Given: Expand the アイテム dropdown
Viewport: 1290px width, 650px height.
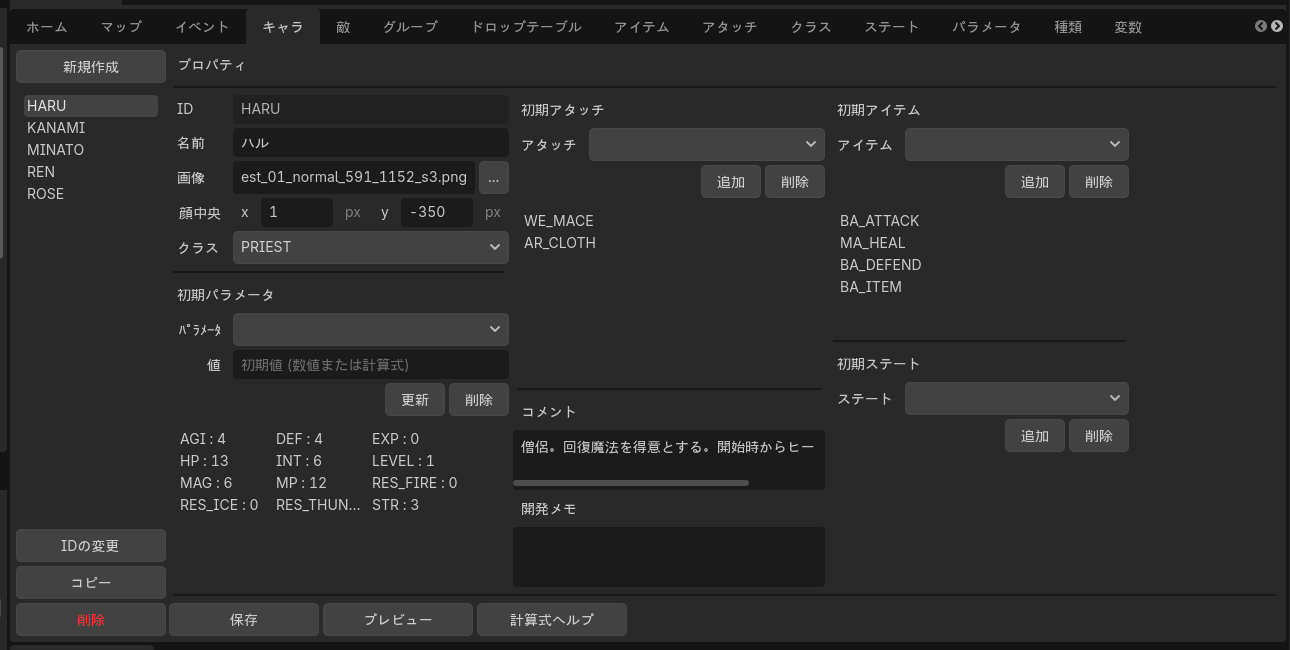Looking at the screenshot, I should click(x=1017, y=145).
